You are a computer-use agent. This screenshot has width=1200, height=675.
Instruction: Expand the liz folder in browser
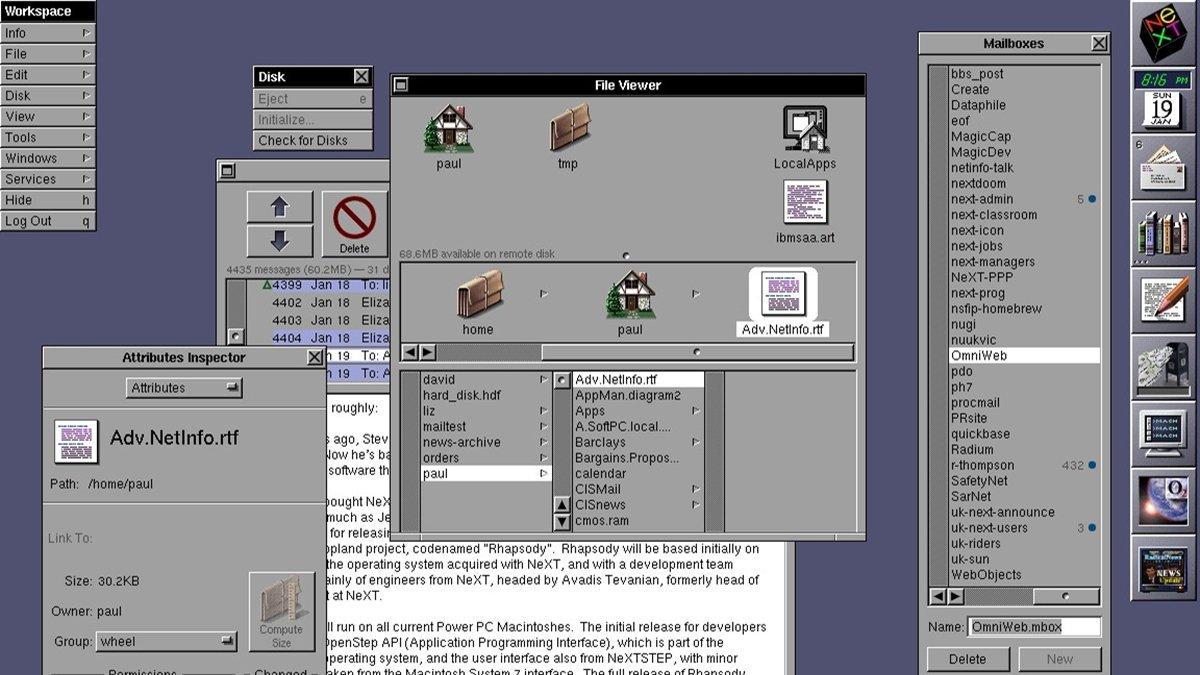coord(544,411)
